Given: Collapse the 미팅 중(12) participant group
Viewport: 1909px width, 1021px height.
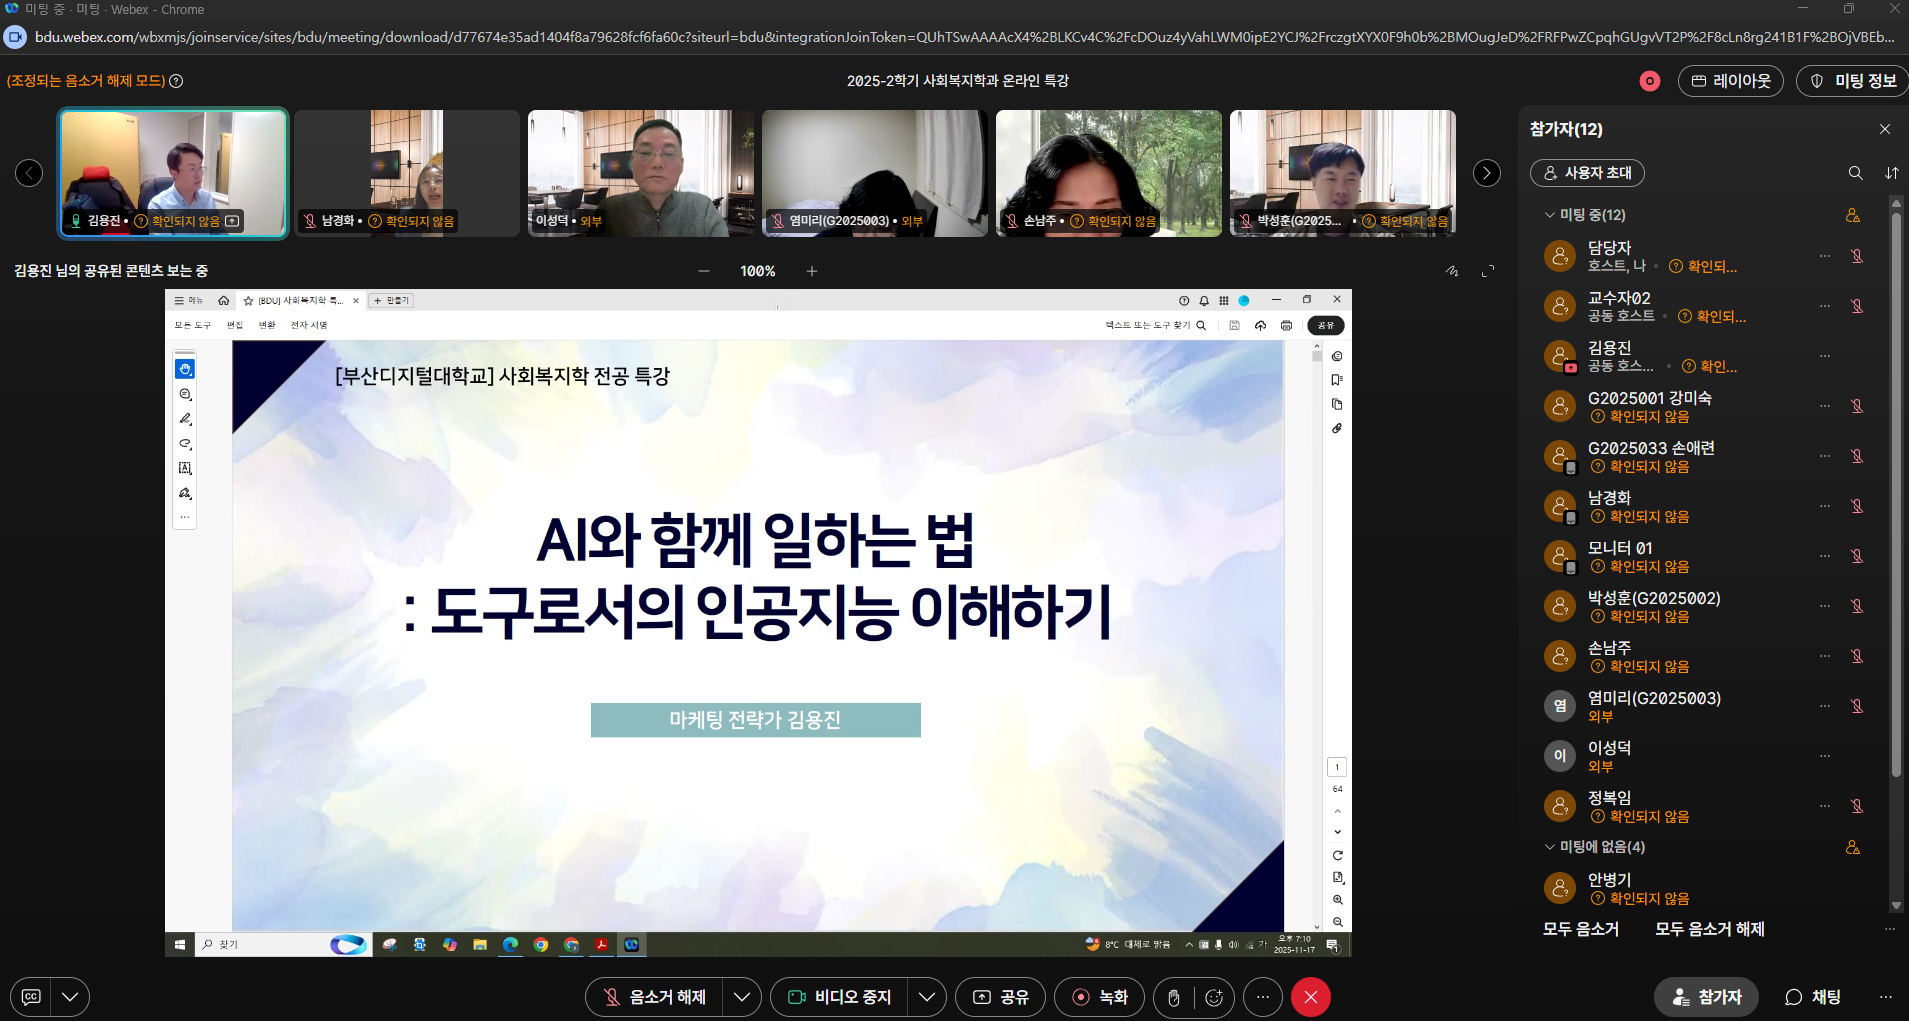Looking at the screenshot, I should [x=1550, y=215].
